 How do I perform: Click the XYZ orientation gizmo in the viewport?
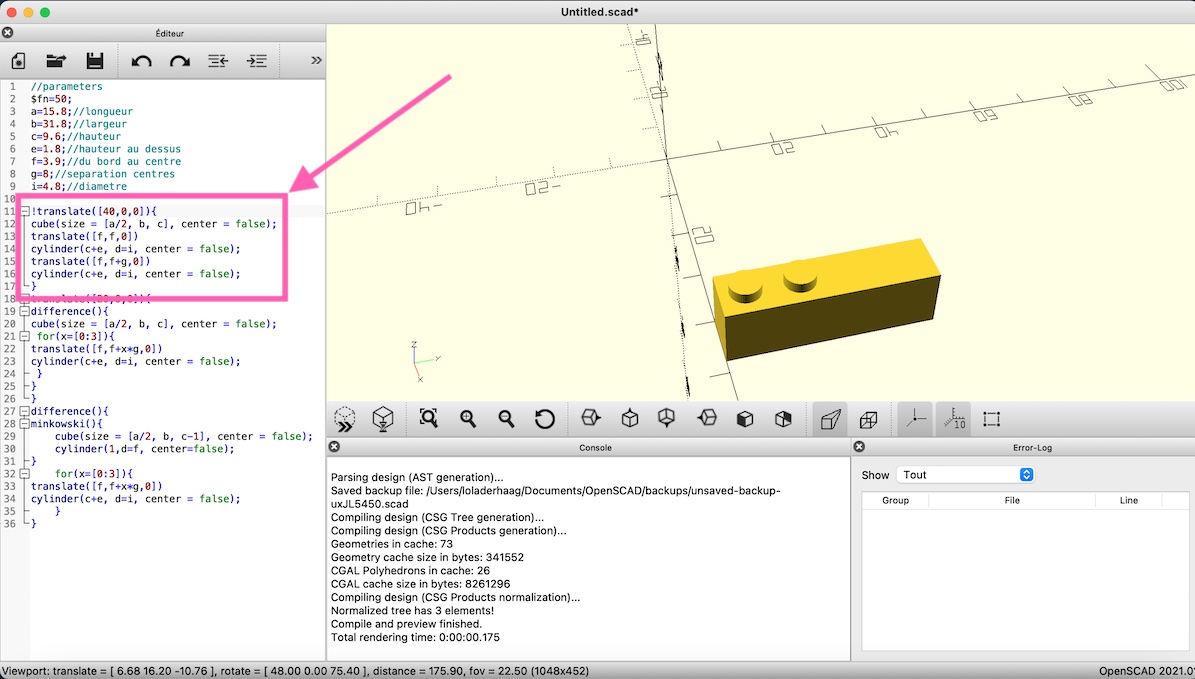click(x=424, y=361)
